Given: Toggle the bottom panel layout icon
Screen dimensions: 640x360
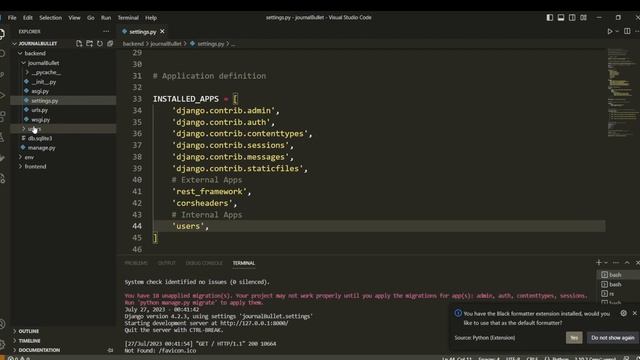Looking at the screenshot, I should (561, 18).
